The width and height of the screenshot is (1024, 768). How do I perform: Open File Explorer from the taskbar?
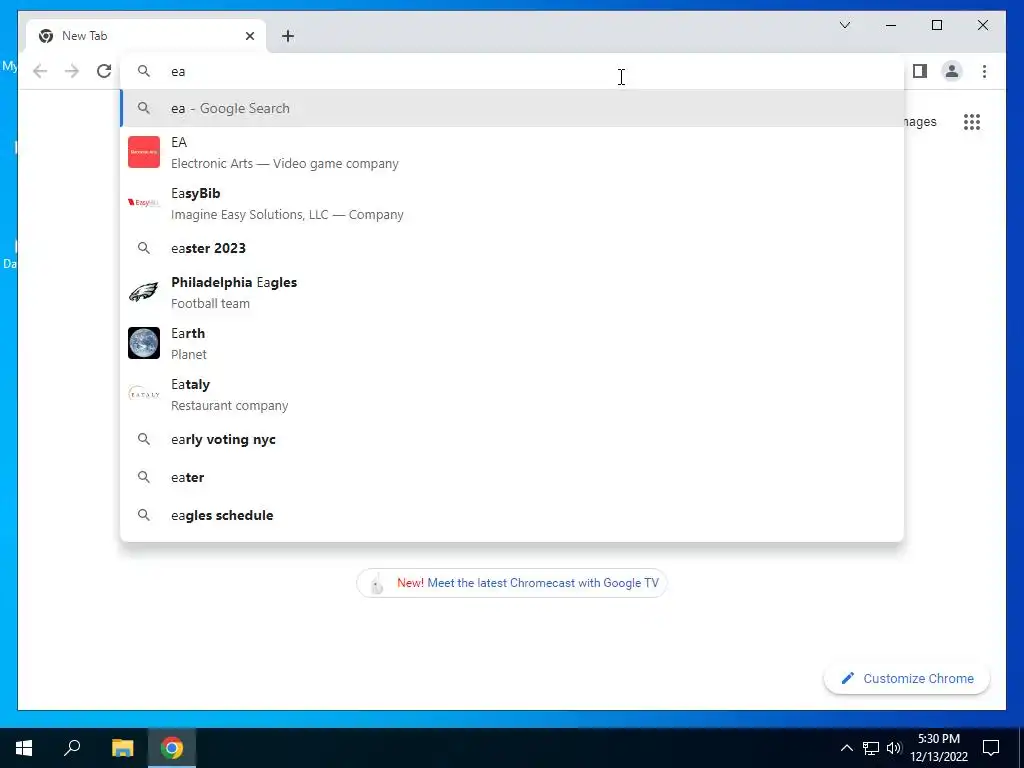[x=122, y=748]
